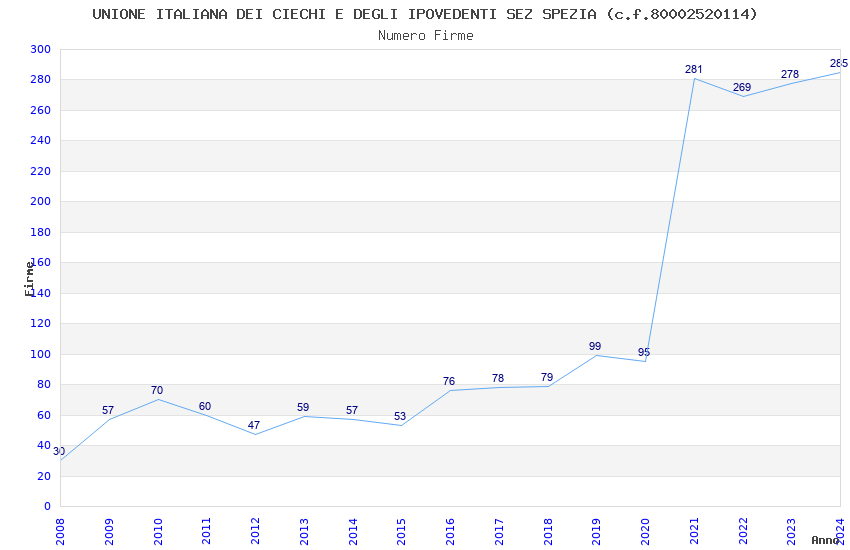Click the 'Firme' y-axis title
The width and height of the screenshot is (850, 550).
pyautogui.click(x=29, y=279)
